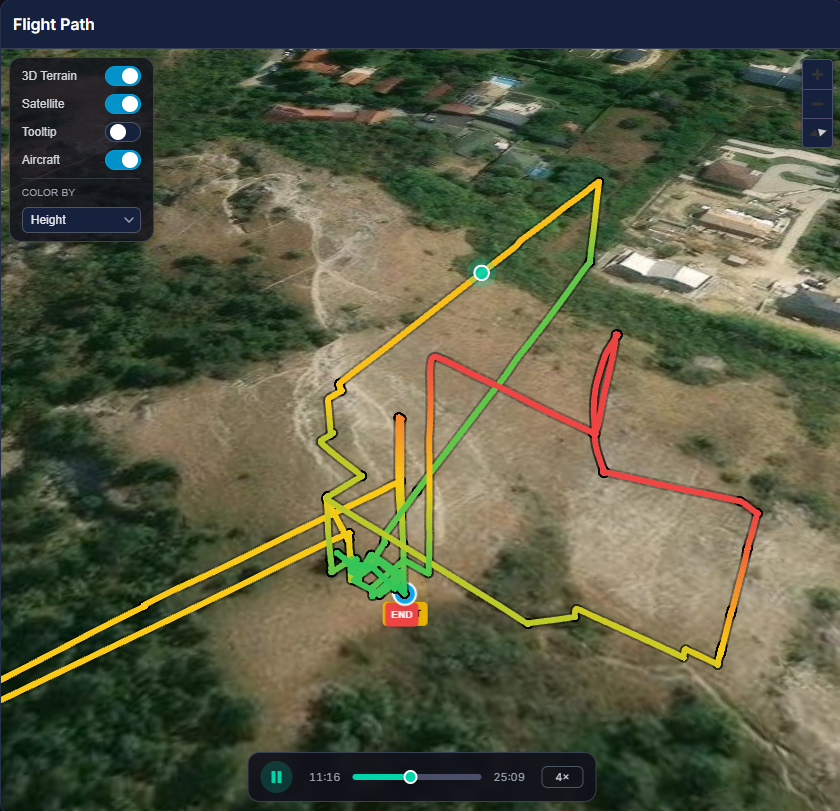Click the total duration label 25:09
The height and width of the screenshot is (811, 840).
508,776
